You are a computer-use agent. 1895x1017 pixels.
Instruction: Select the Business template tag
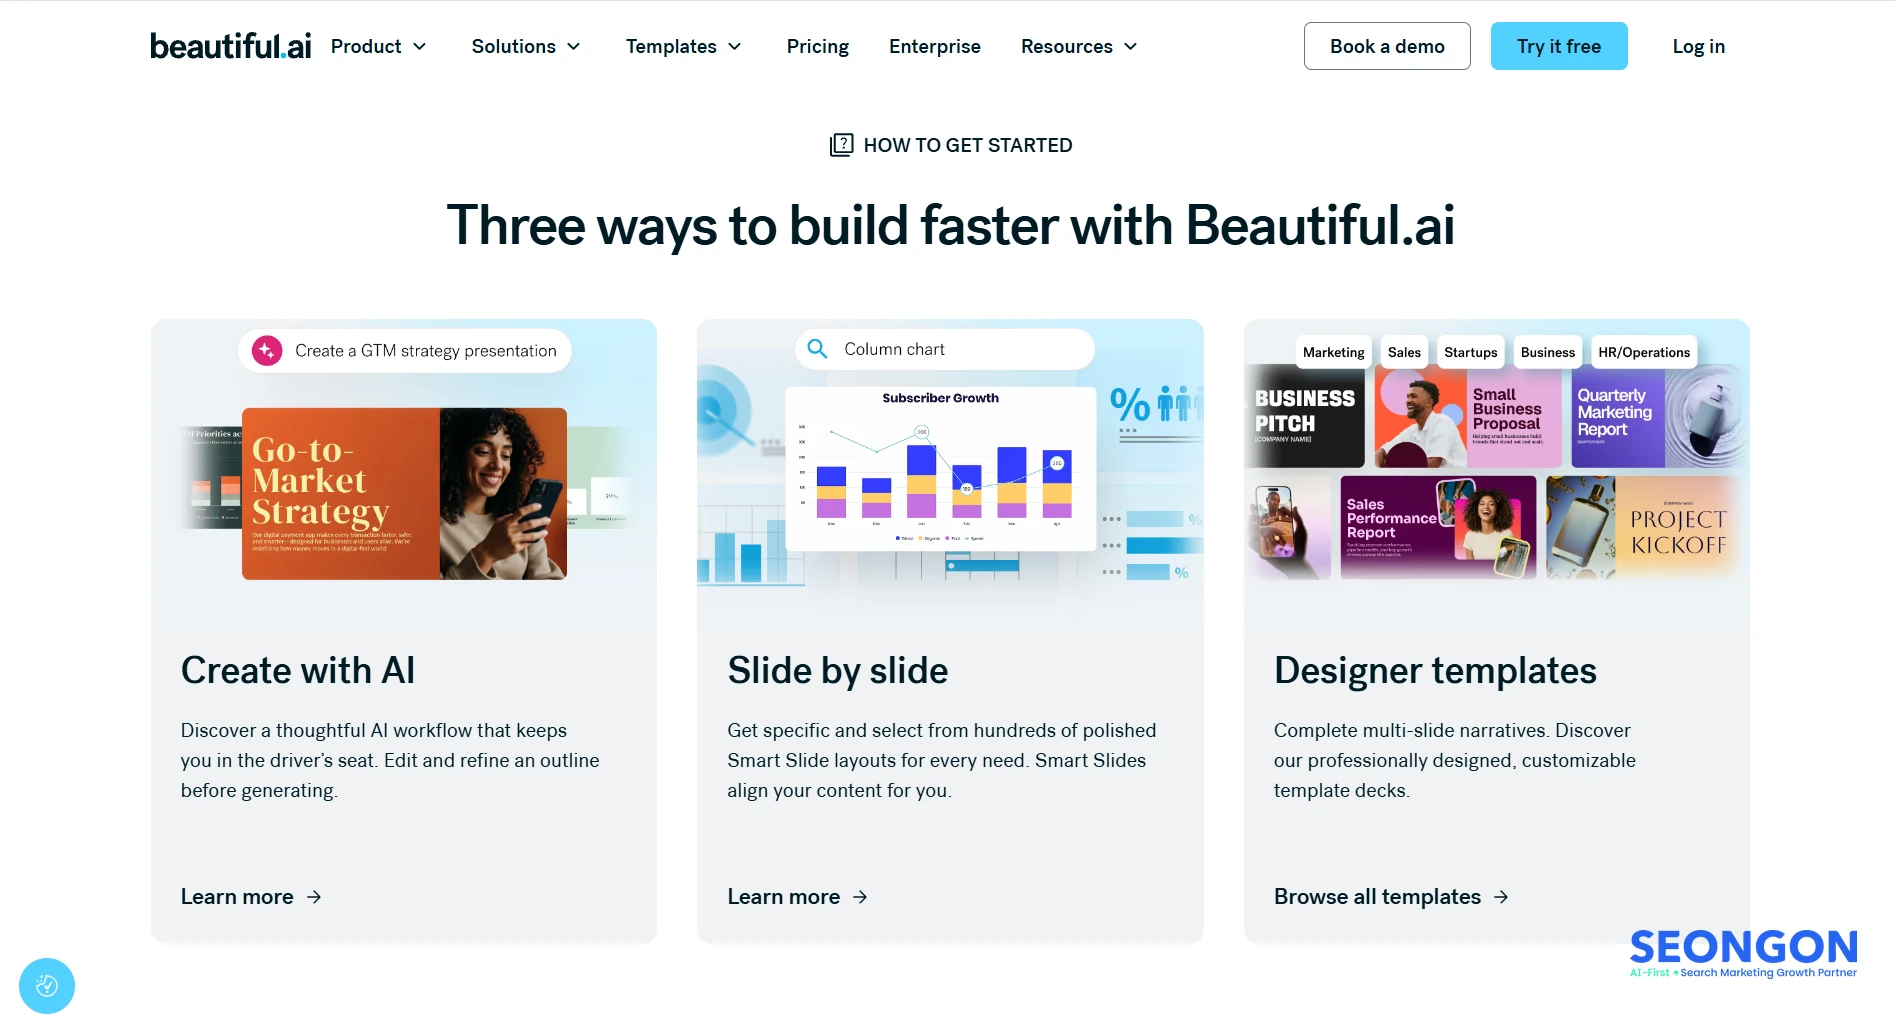[1547, 352]
